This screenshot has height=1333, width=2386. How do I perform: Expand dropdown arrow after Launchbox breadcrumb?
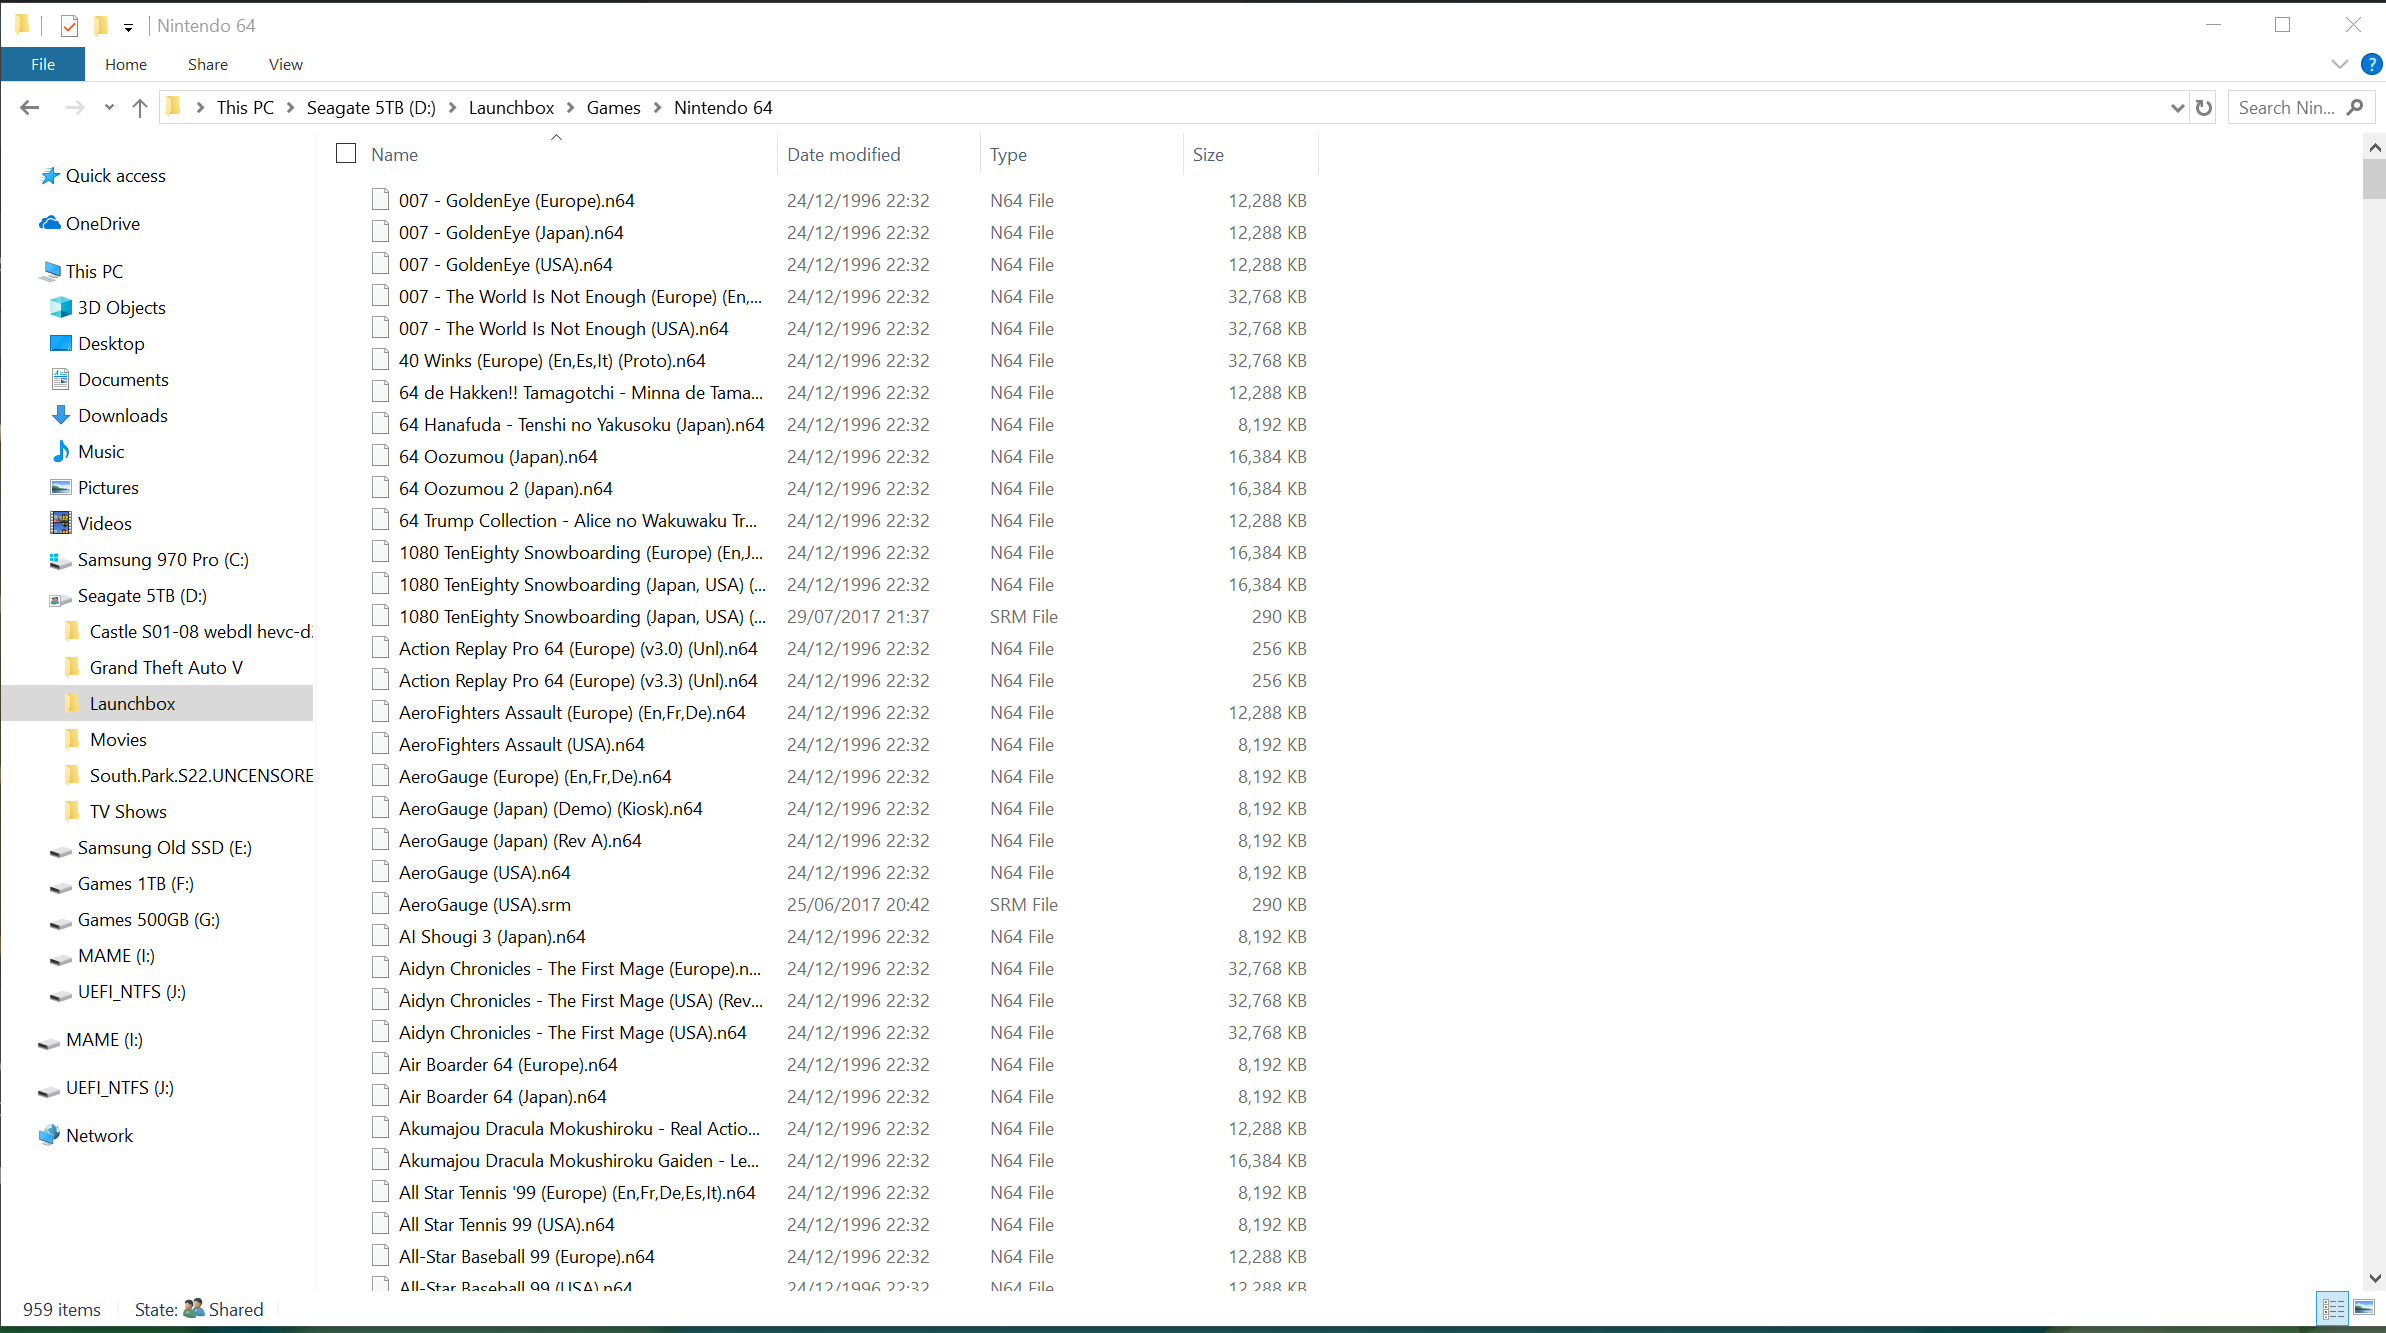(571, 107)
